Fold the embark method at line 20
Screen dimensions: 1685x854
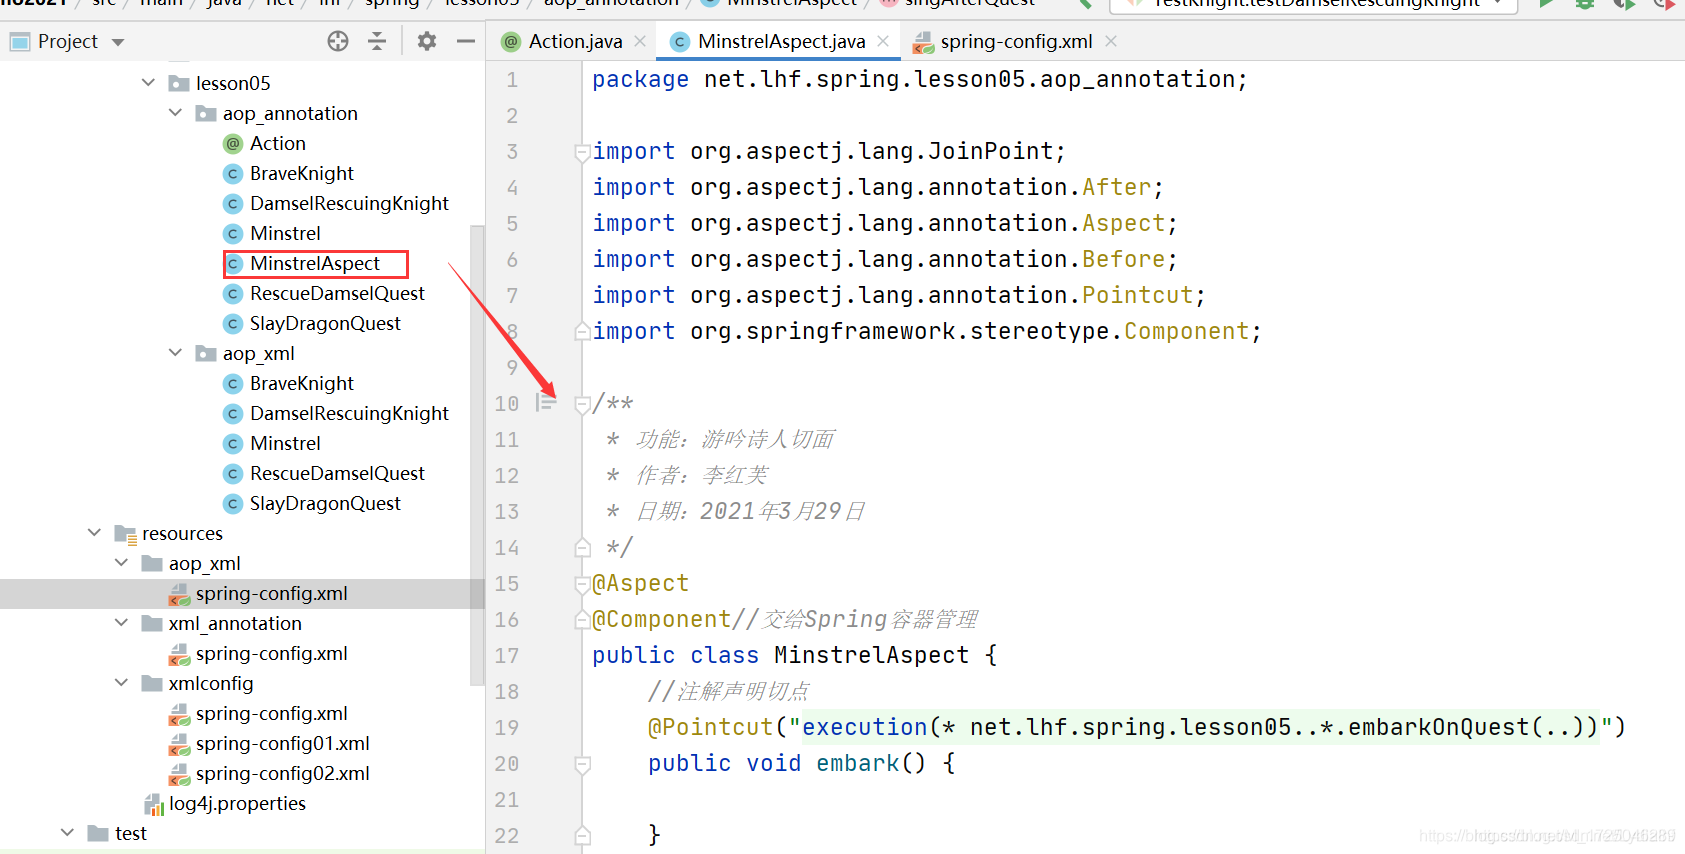pyautogui.click(x=582, y=764)
